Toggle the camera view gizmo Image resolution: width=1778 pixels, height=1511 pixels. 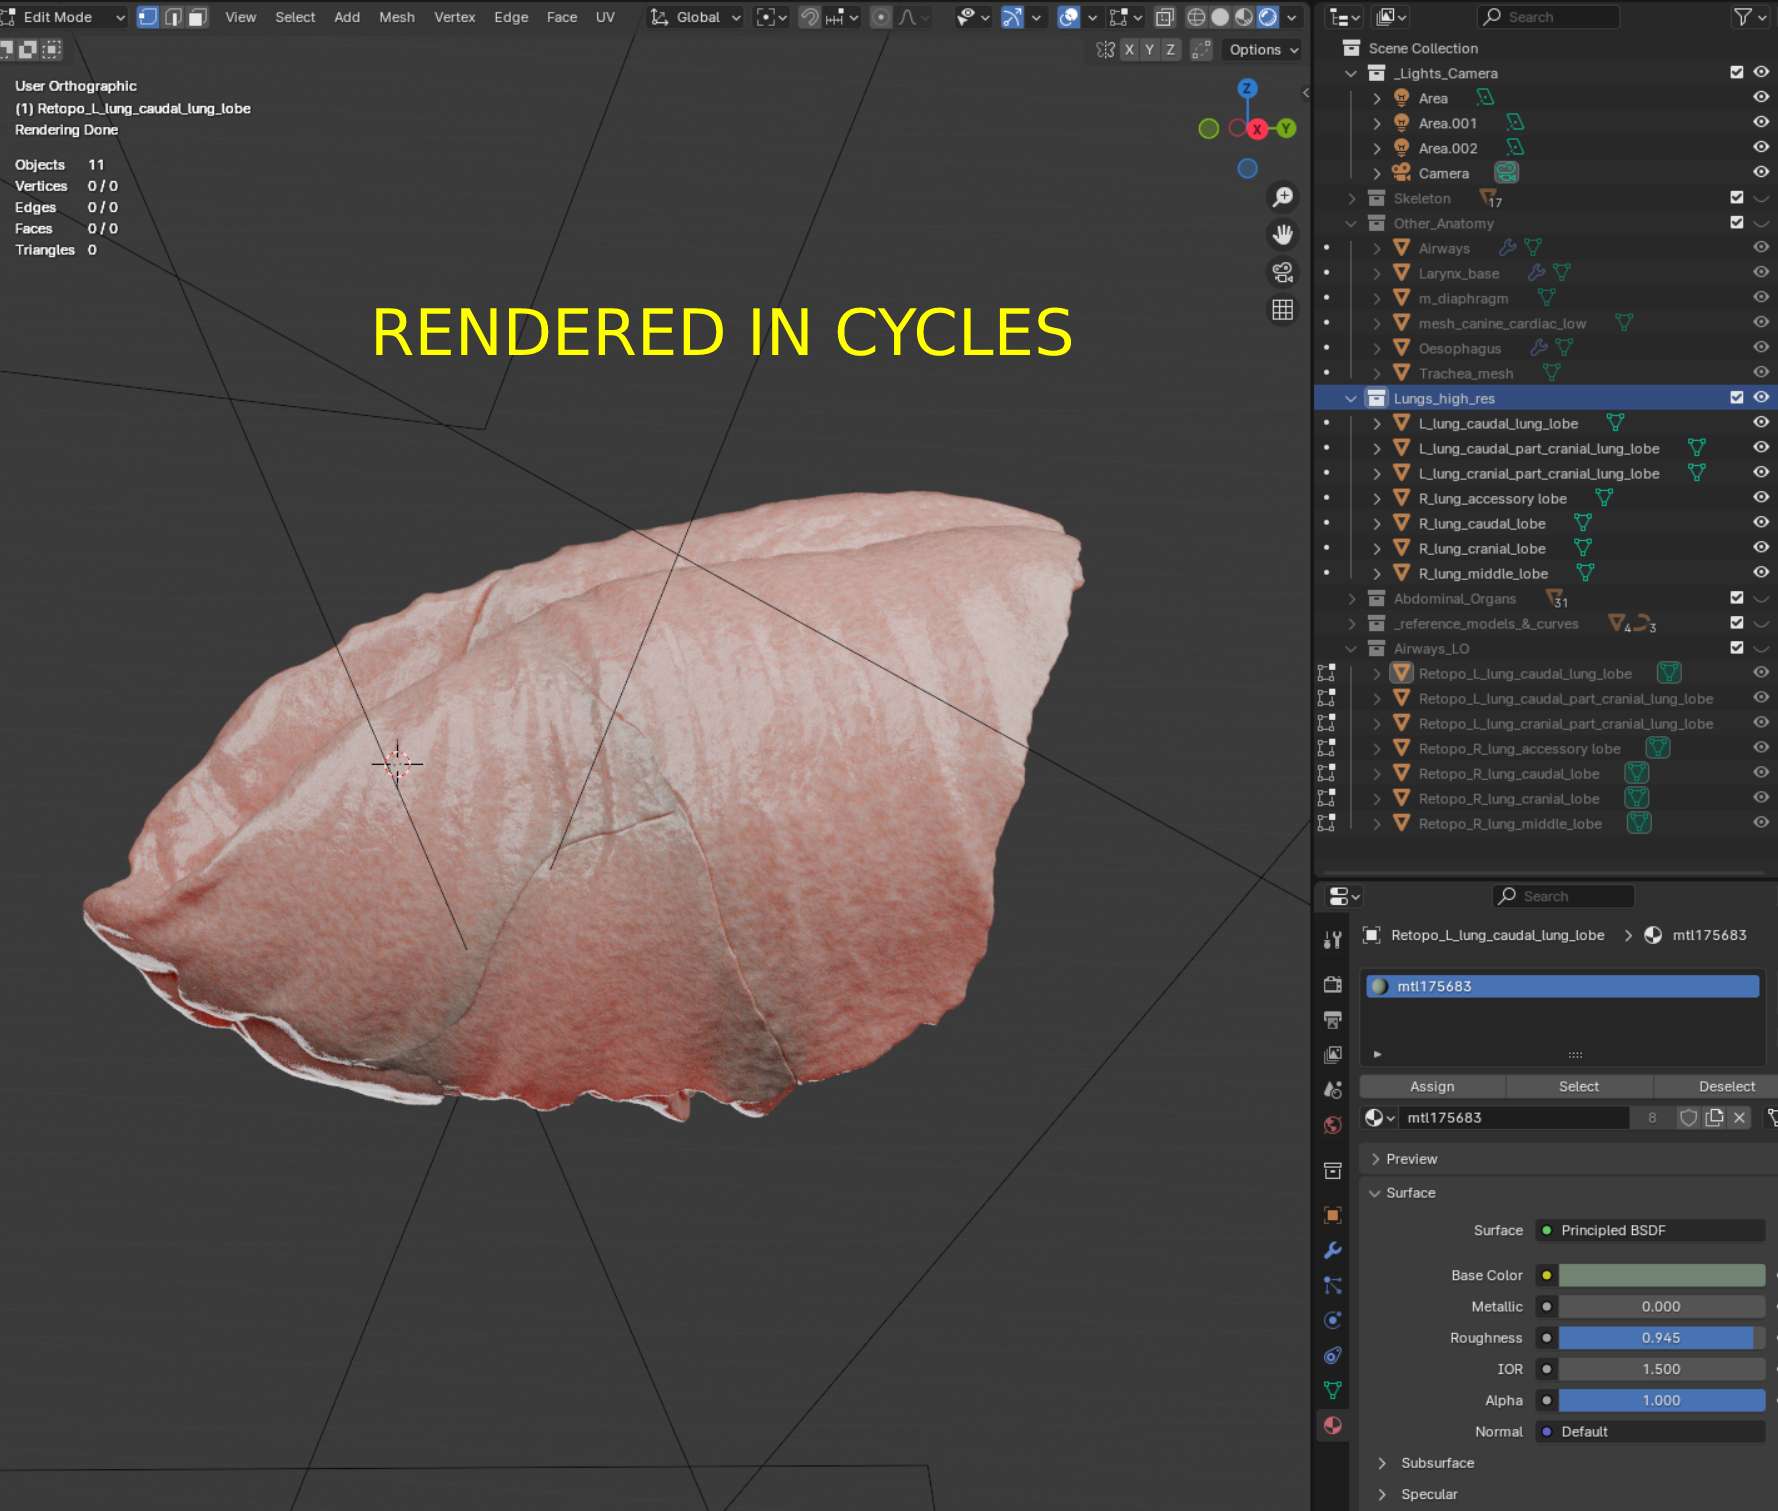(x=1282, y=272)
